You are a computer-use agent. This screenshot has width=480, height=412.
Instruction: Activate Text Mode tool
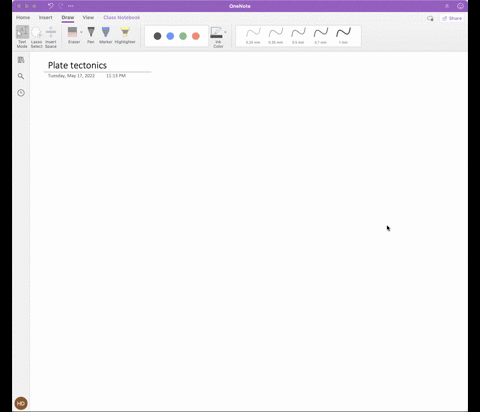(x=22, y=37)
